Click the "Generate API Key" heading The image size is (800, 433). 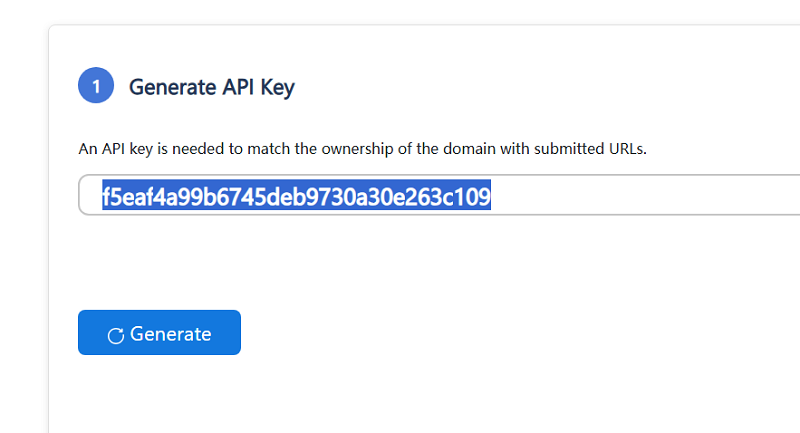point(212,87)
